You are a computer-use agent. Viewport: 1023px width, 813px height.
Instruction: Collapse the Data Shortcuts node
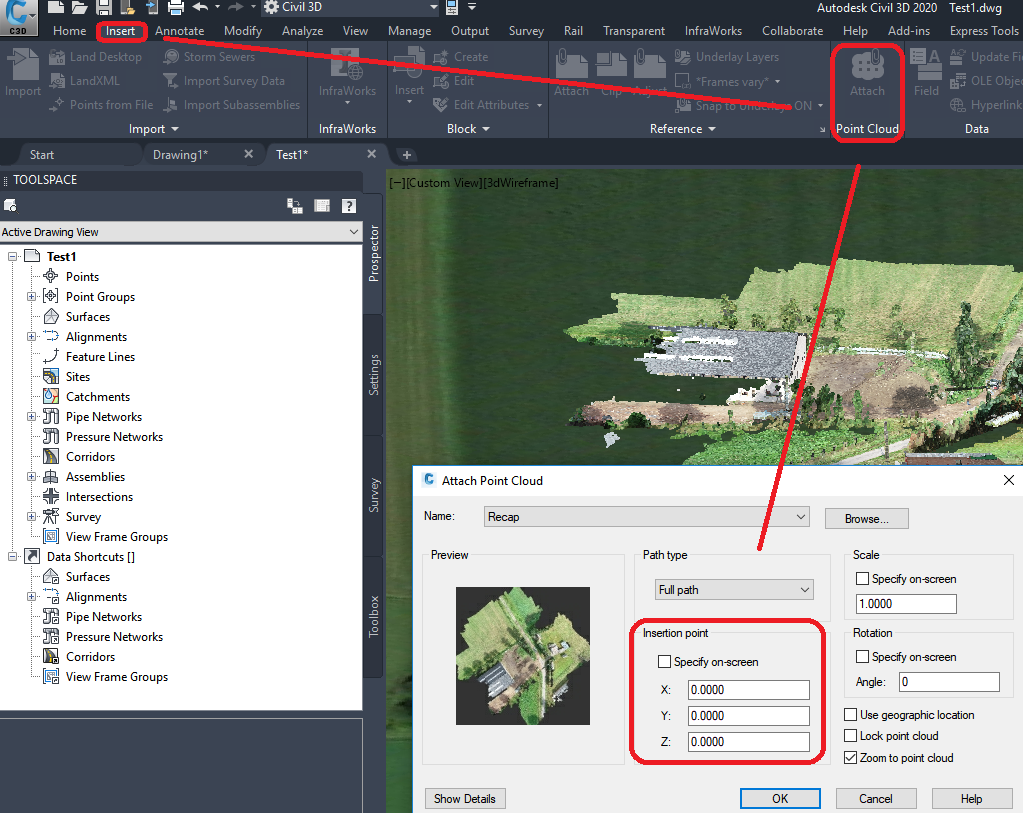pyautogui.click(x=12, y=557)
